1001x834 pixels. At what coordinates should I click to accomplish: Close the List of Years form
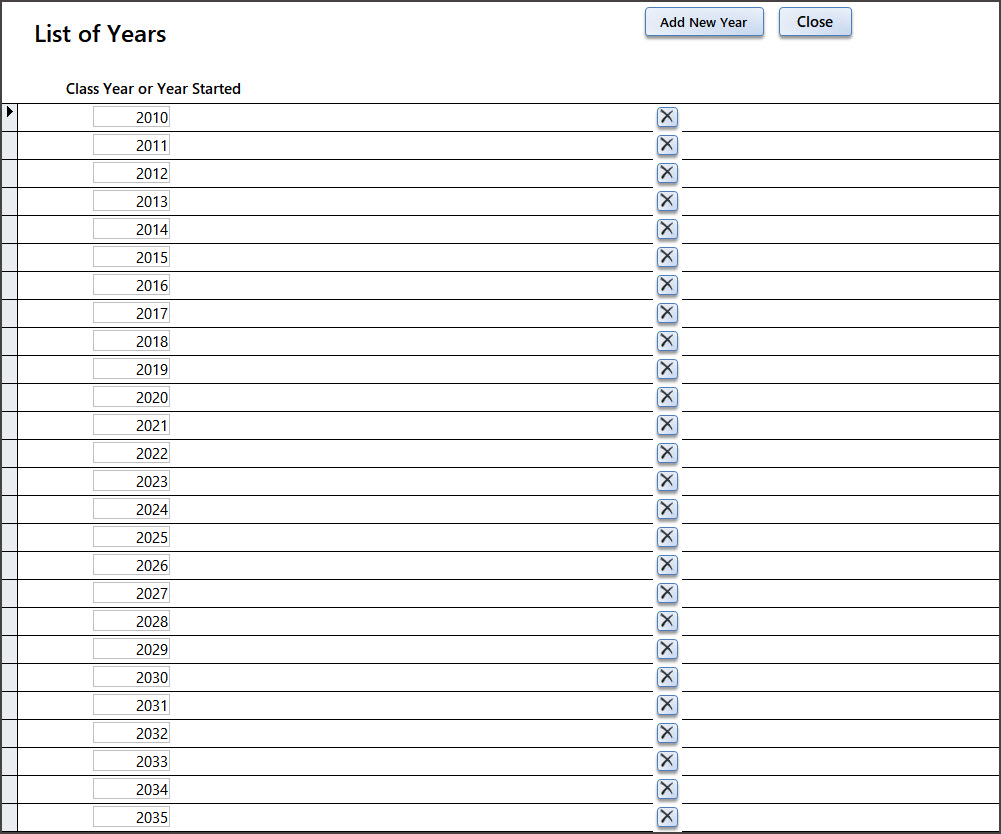tap(814, 22)
